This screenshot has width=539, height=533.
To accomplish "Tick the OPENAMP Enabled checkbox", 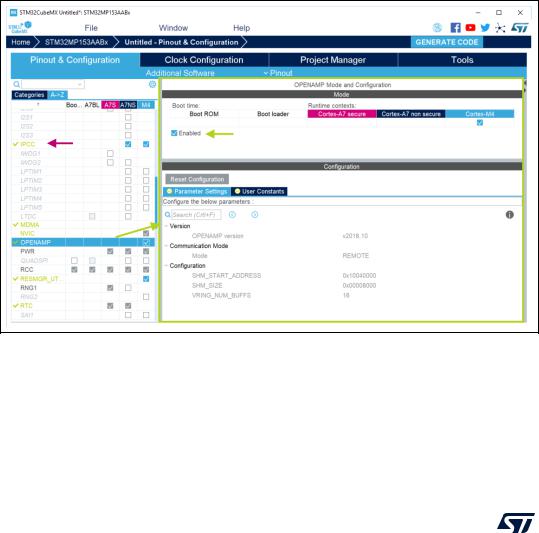I will (174, 133).
